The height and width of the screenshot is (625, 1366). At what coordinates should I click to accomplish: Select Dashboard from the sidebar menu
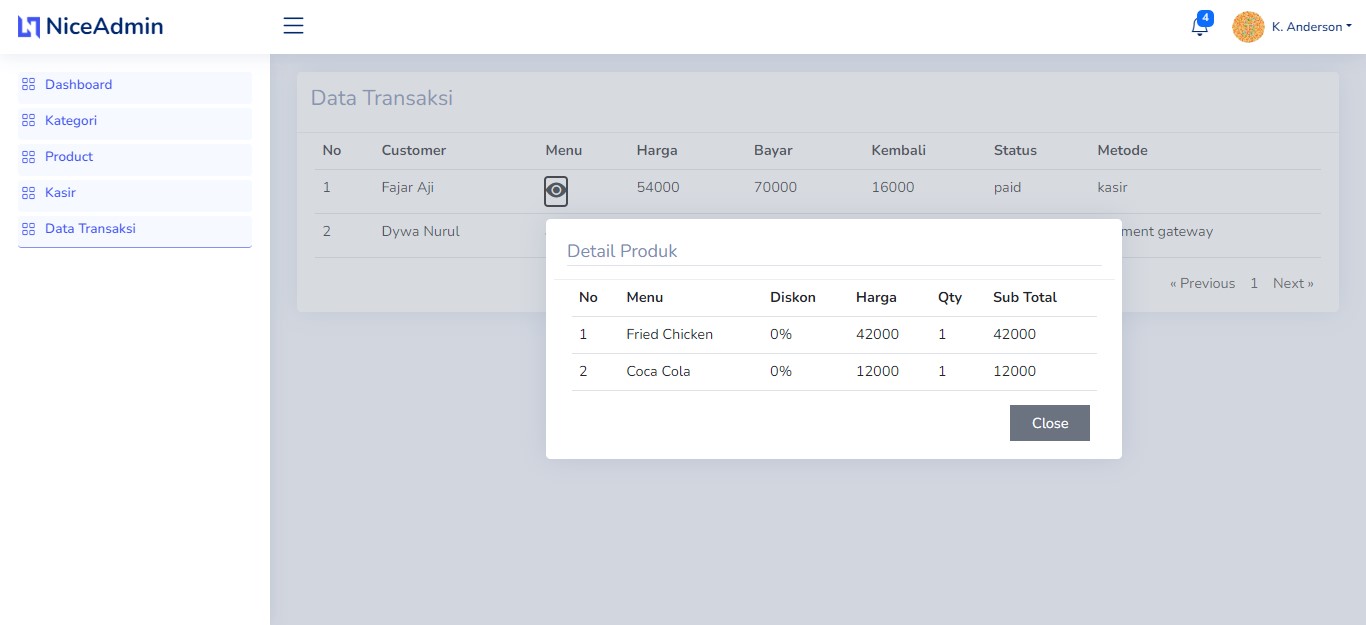pyautogui.click(x=78, y=84)
